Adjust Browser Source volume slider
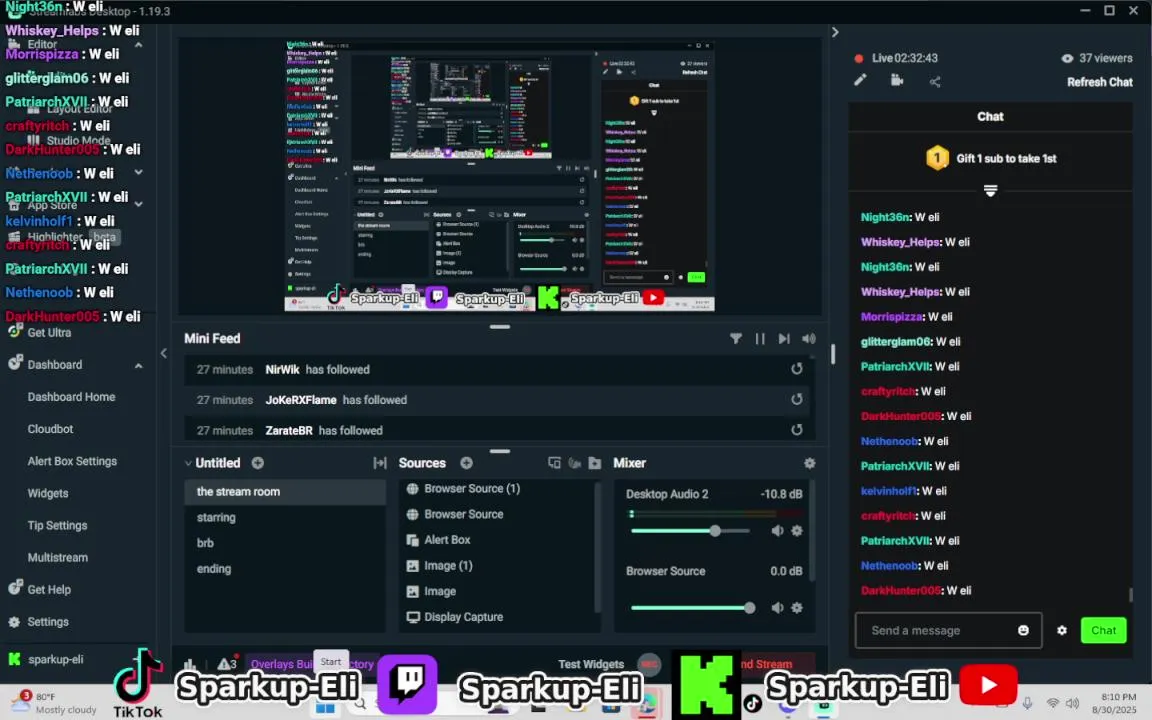1152x720 pixels. pos(691,608)
